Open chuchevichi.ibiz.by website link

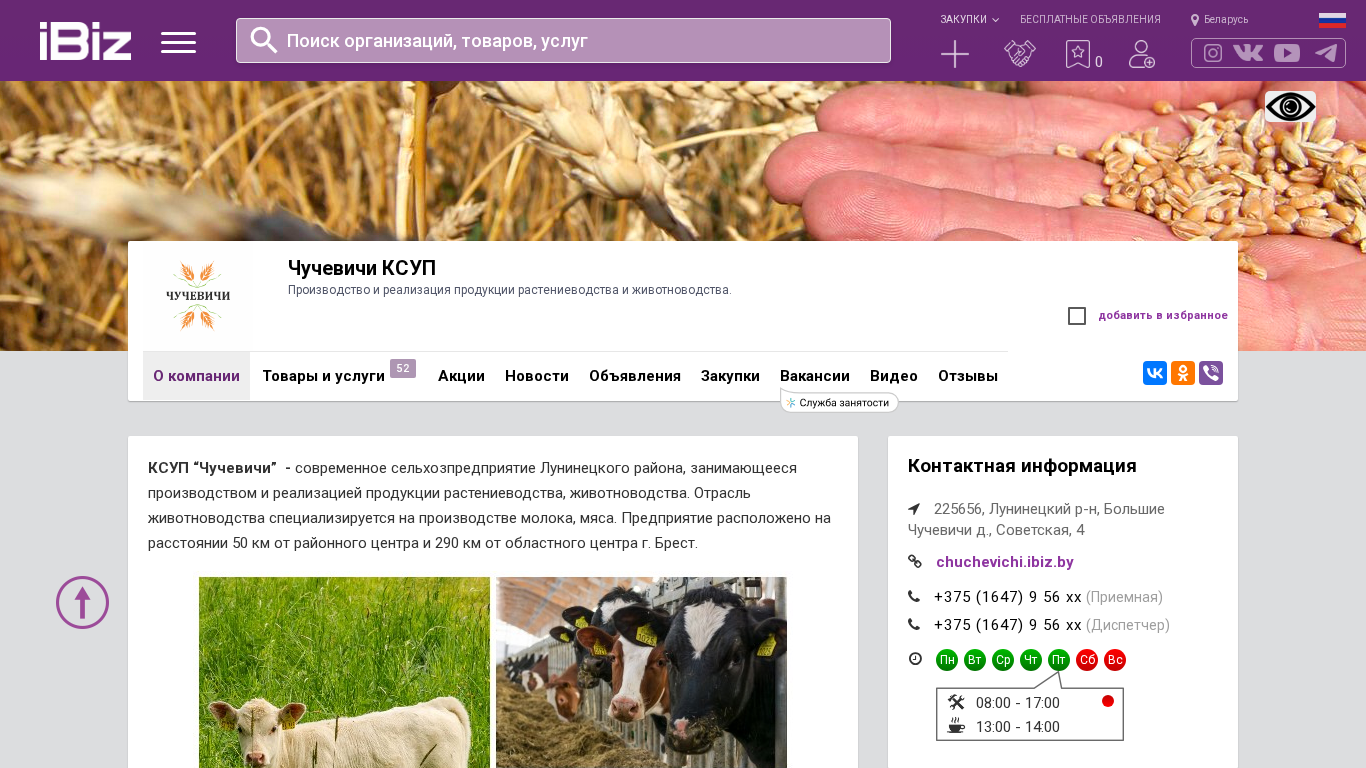pyautogui.click(x=1005, y=562)
